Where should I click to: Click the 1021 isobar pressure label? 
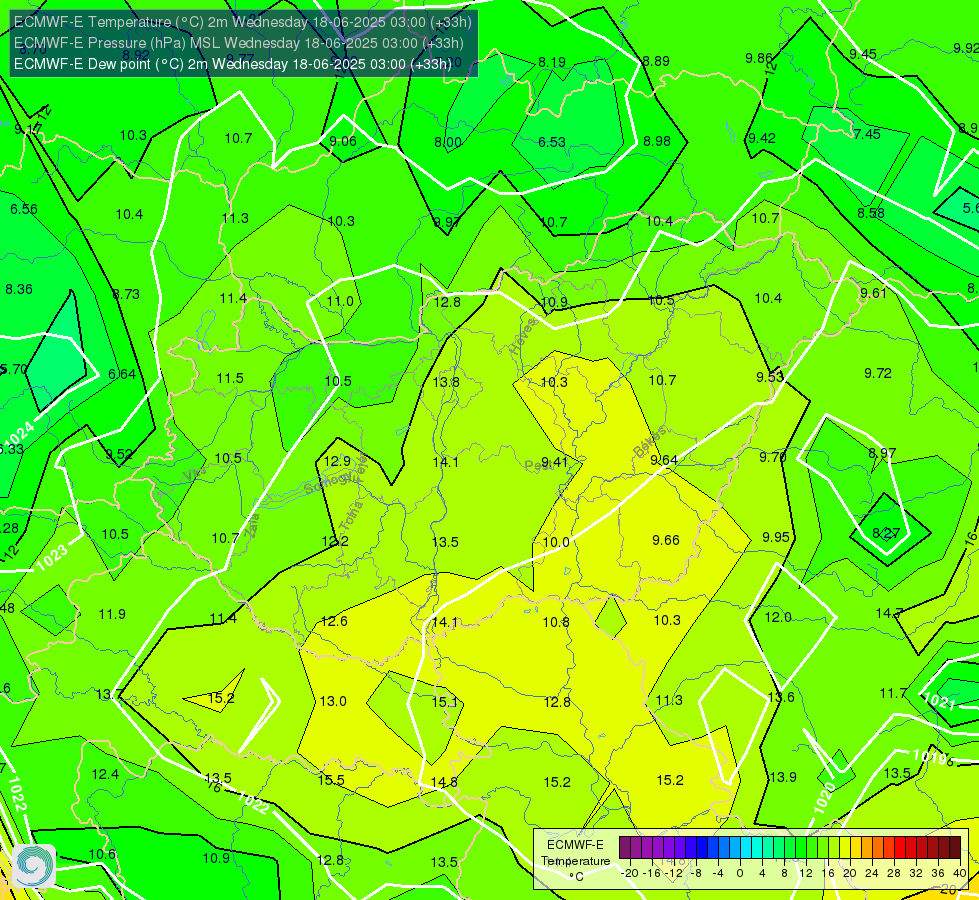point(938,701)
